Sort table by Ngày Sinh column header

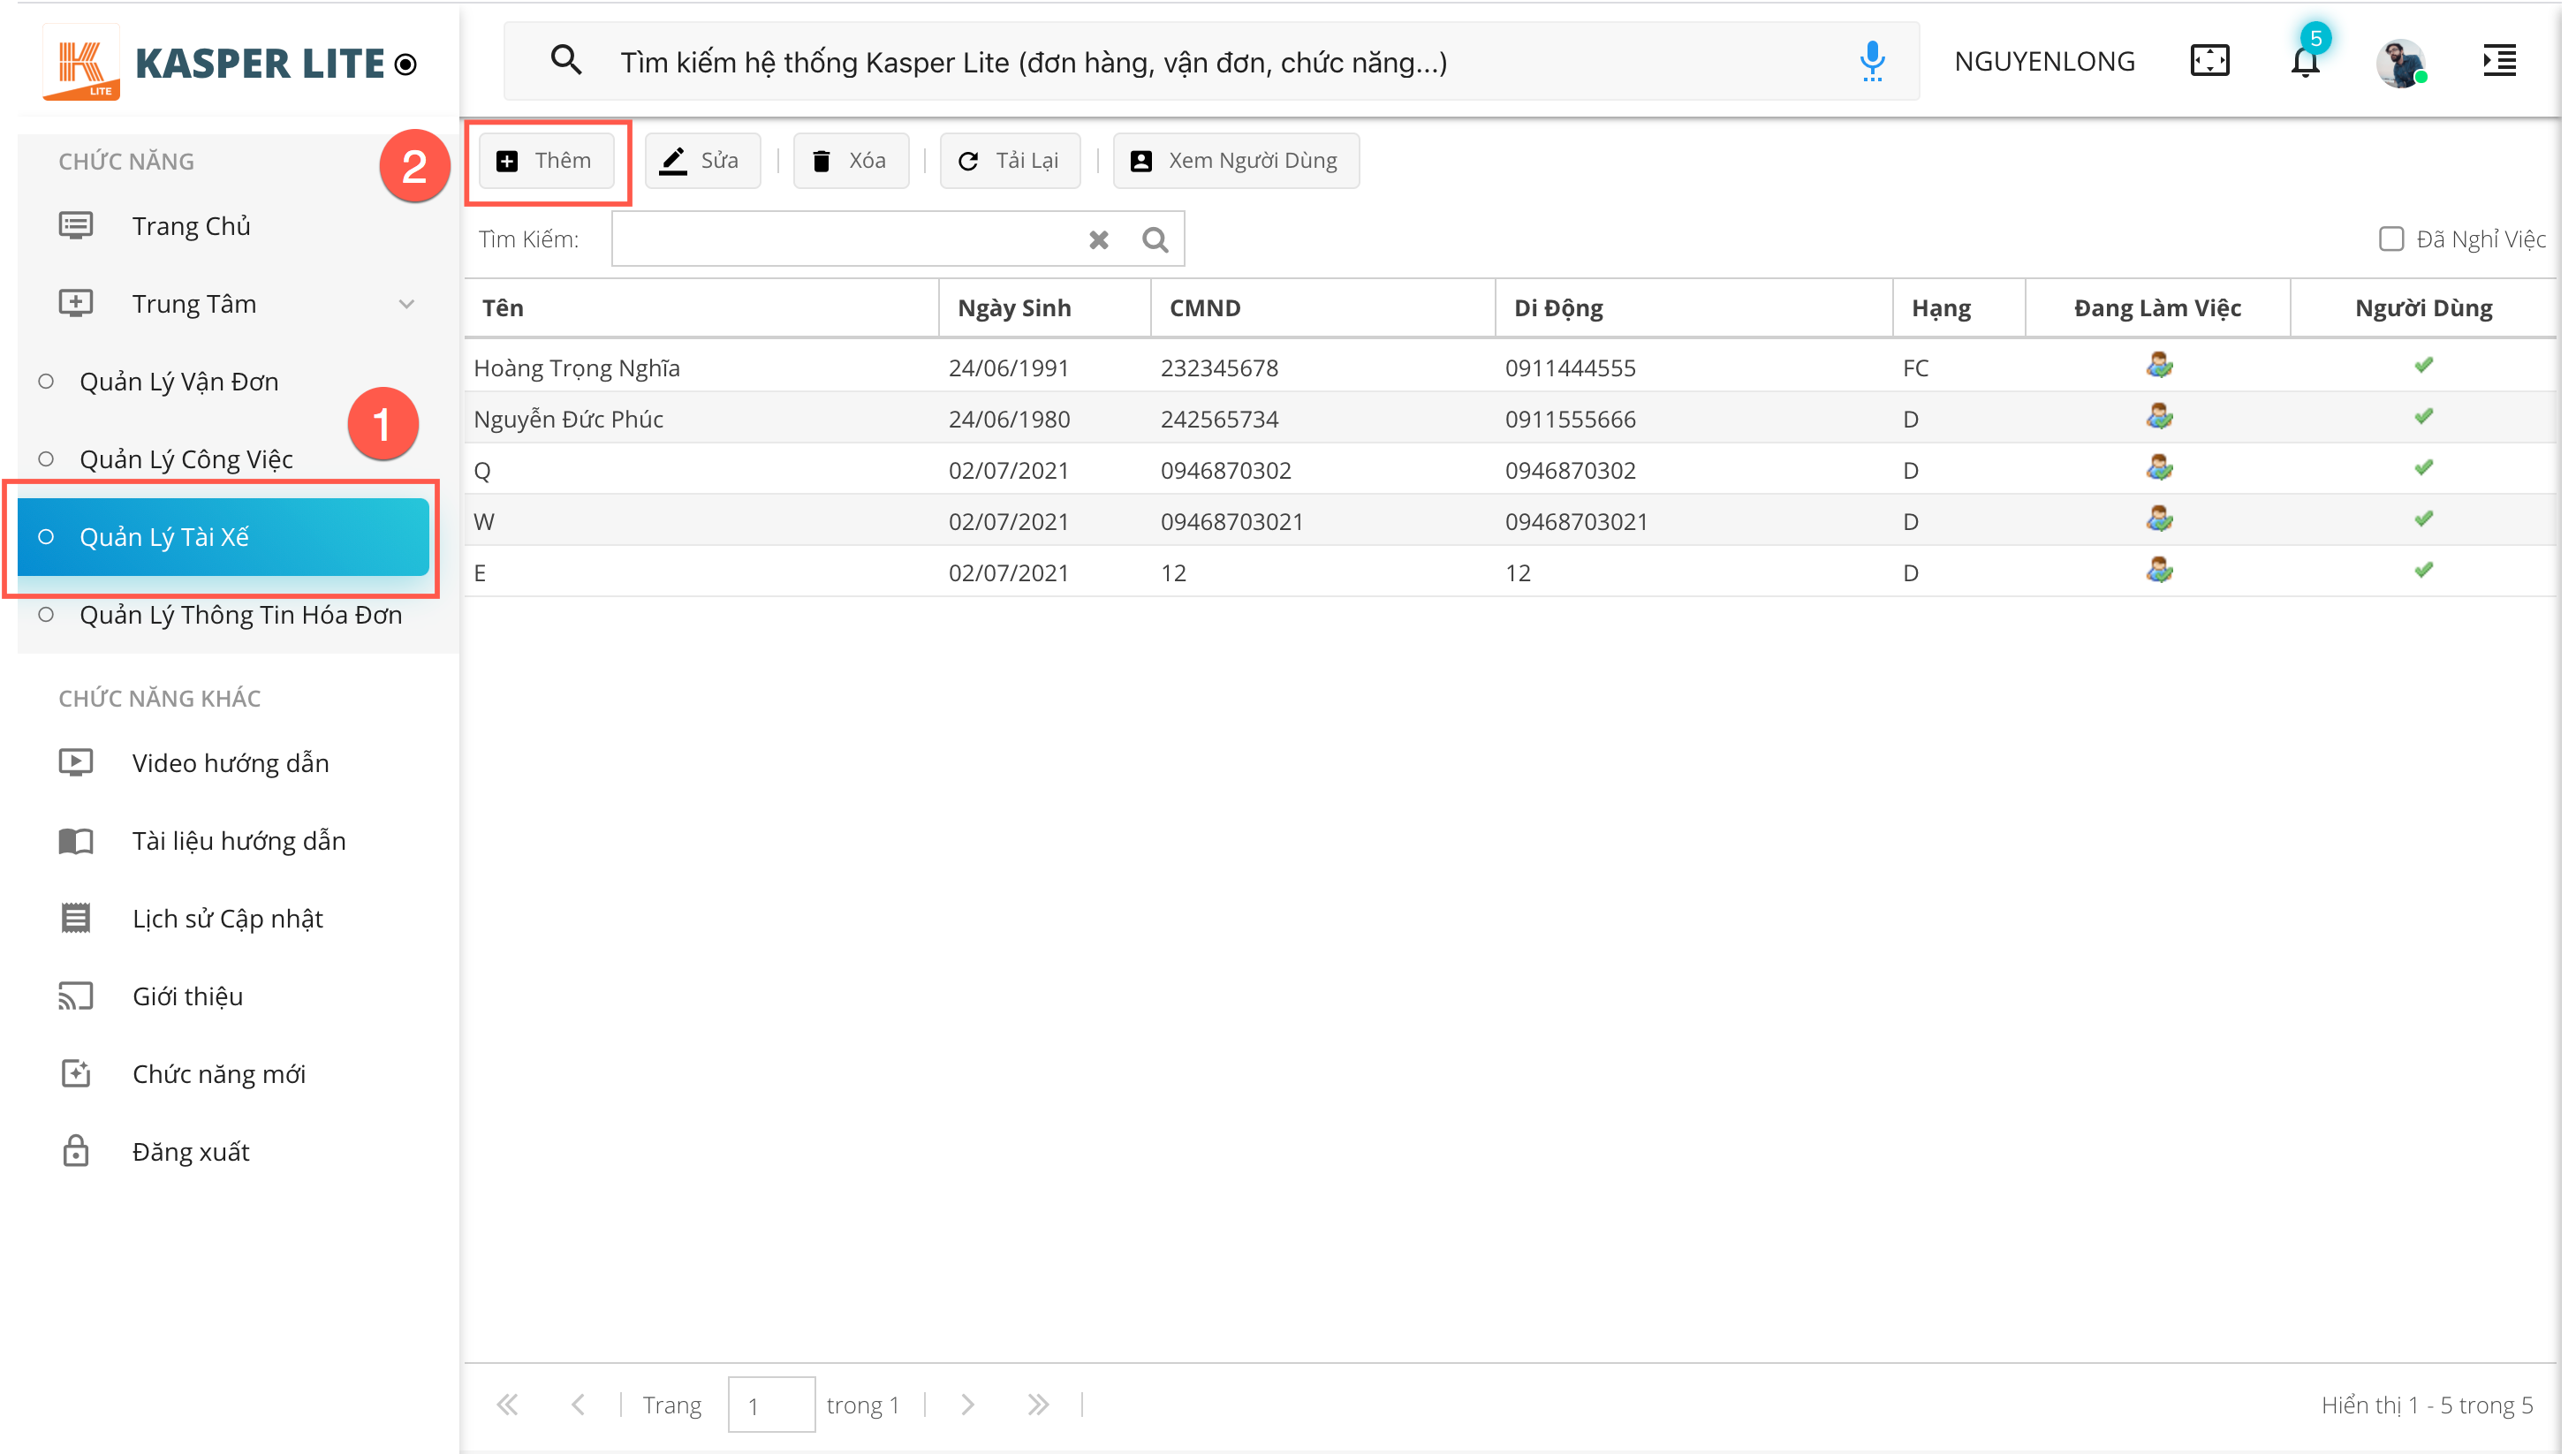click(x=1014, y=308)
